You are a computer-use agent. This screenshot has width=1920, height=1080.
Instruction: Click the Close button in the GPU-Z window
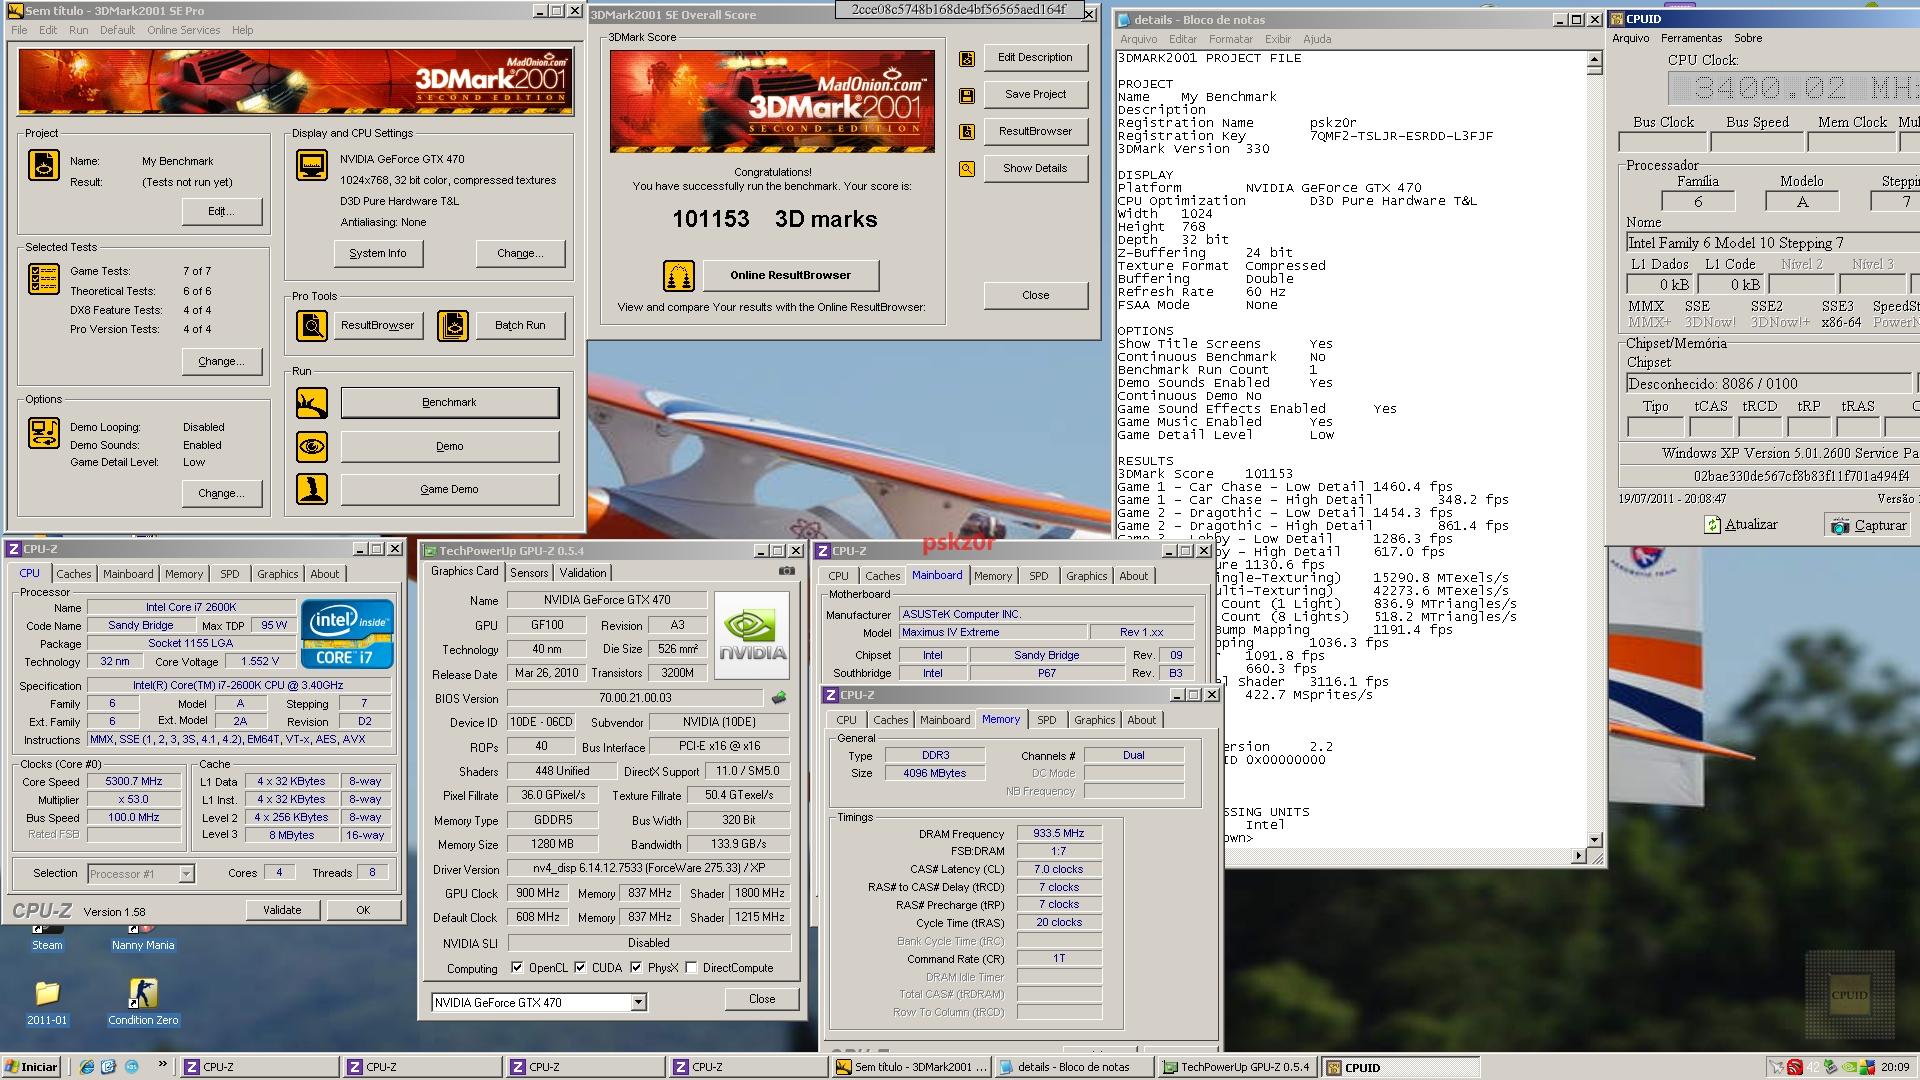(x=762, y=1000)
